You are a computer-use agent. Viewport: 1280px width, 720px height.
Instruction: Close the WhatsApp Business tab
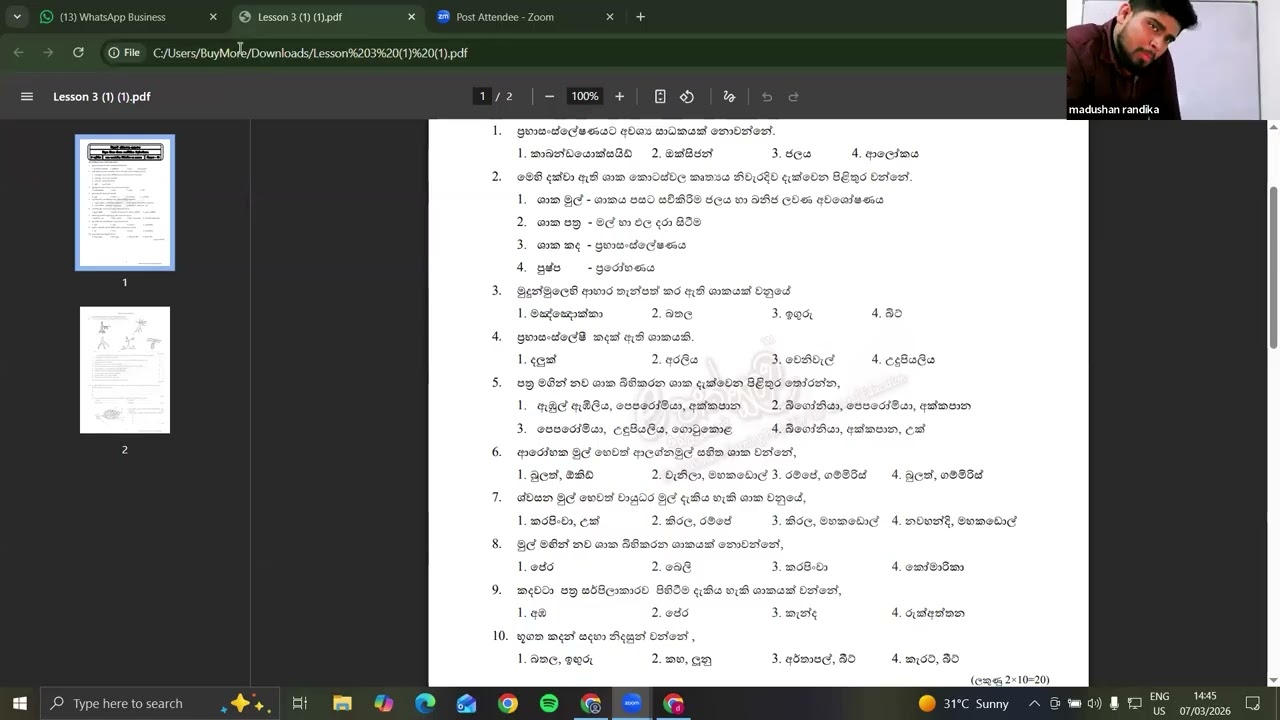point(213,17)
